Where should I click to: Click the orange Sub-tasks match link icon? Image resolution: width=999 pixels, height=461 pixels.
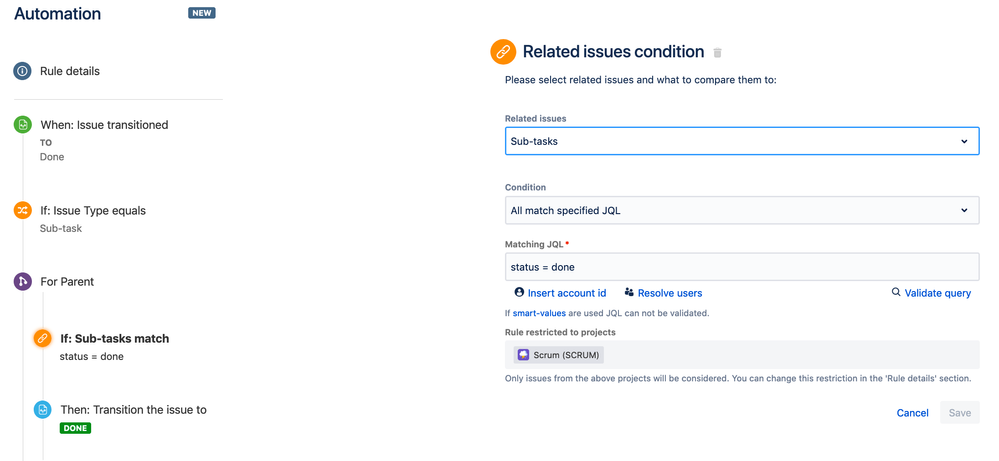[42, 338]
